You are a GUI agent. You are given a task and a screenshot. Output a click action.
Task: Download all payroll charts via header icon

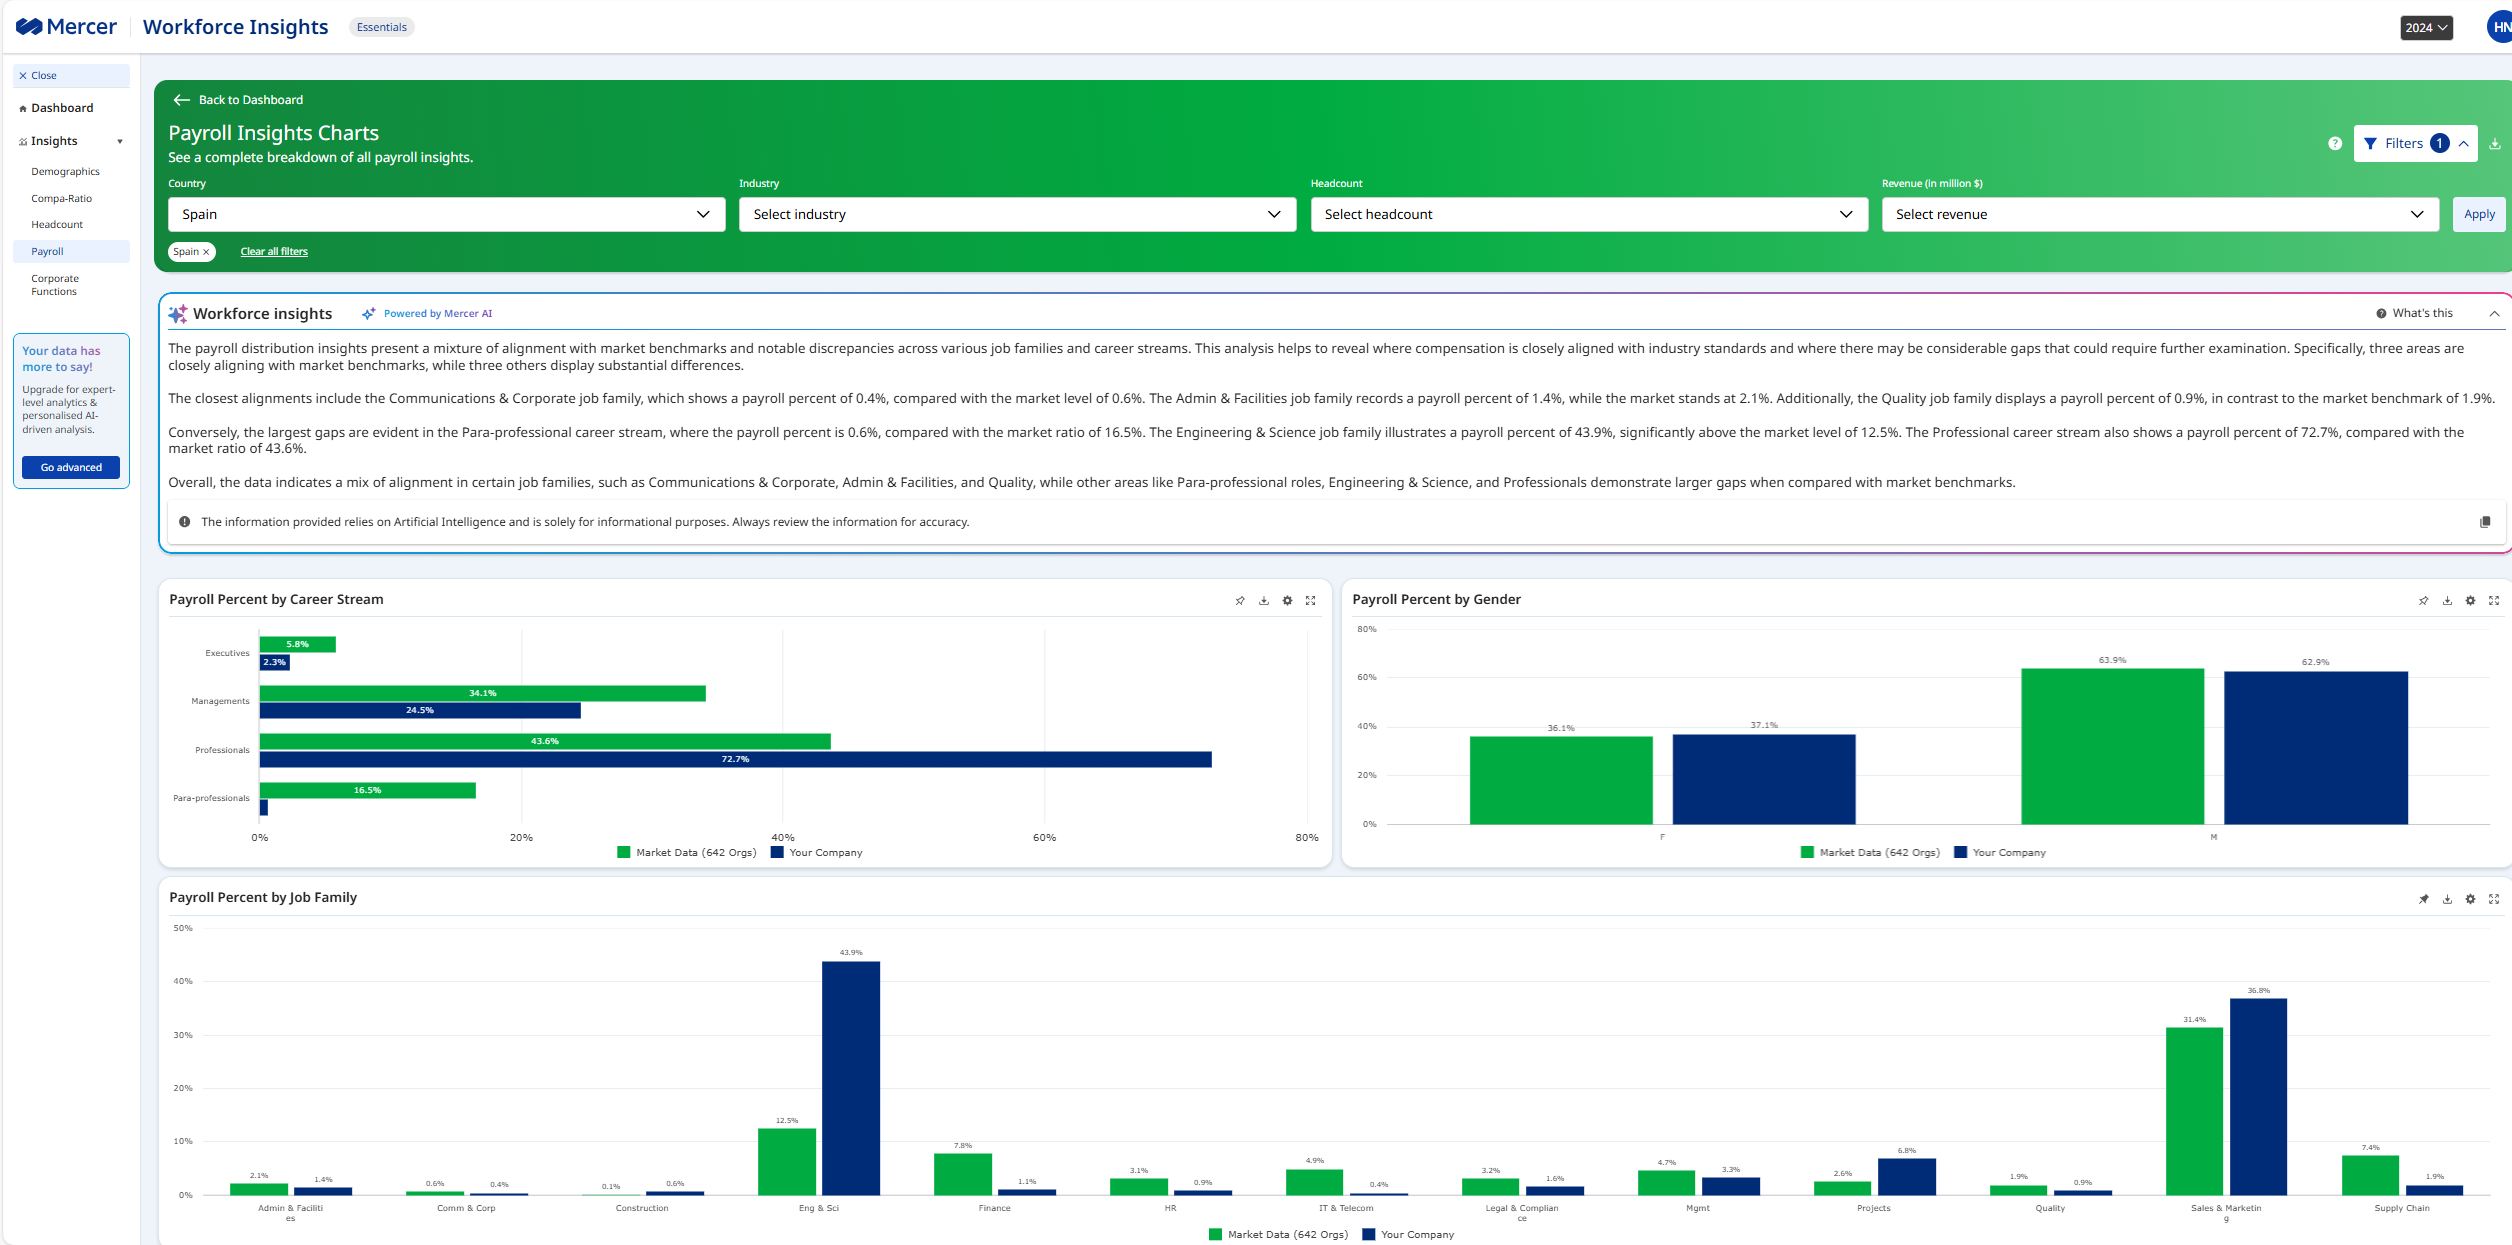(2495, 144)
